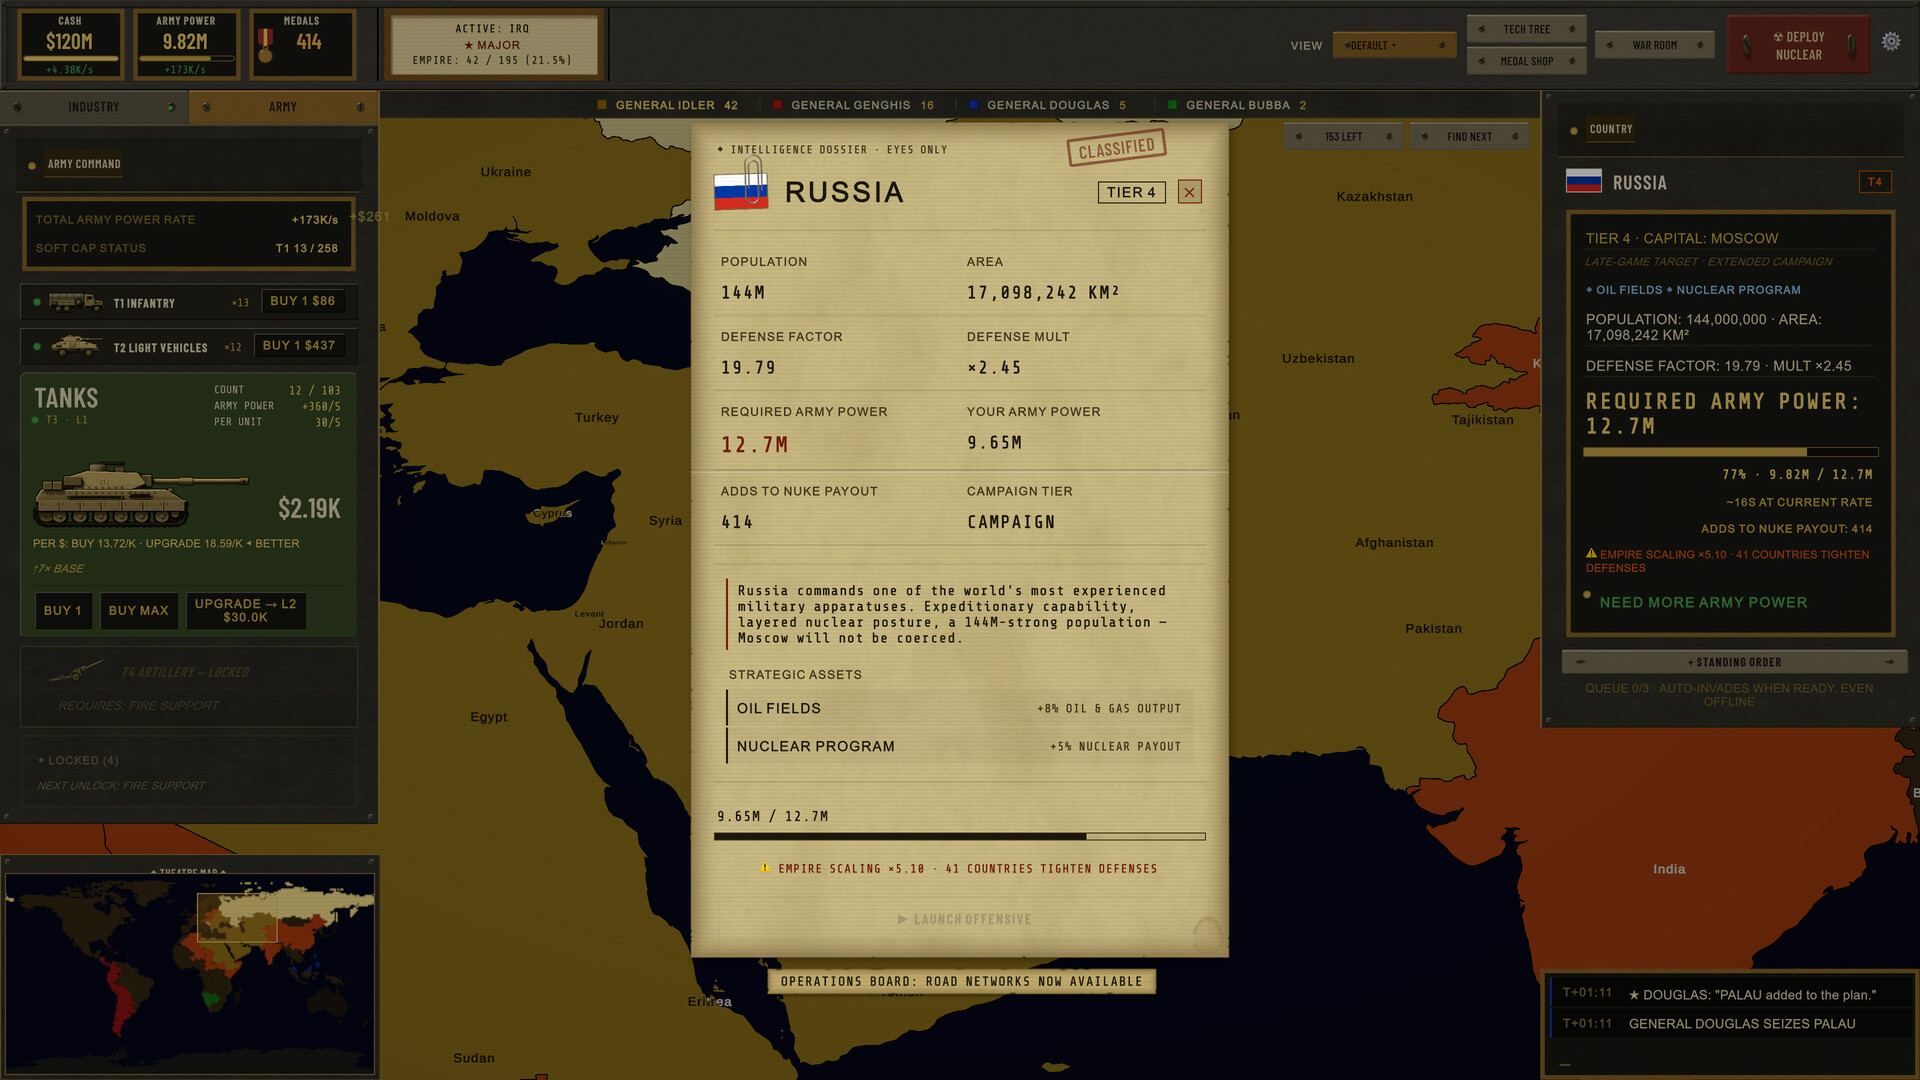Click the Deploy Nuclear button
This screenshot has width=1920, height=1080.
click(x=1798, y=45)
